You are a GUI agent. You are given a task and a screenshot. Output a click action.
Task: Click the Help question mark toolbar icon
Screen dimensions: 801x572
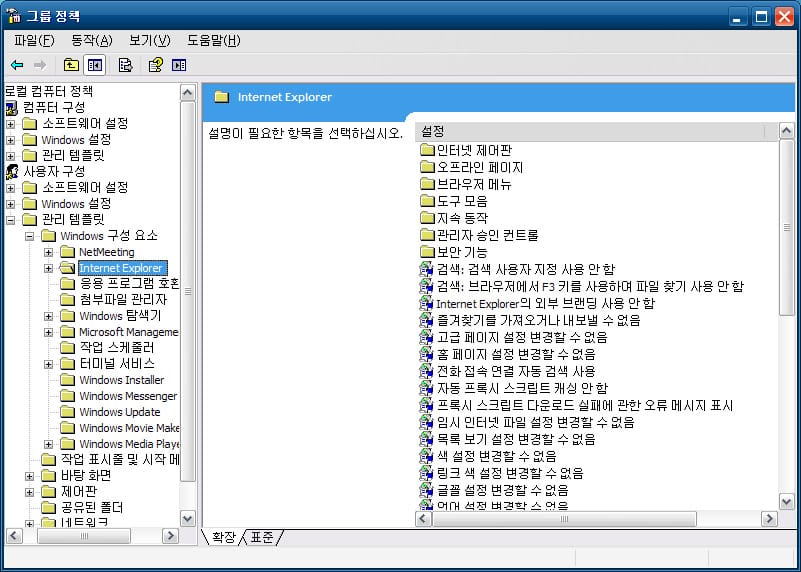click(x=155, y=66)
